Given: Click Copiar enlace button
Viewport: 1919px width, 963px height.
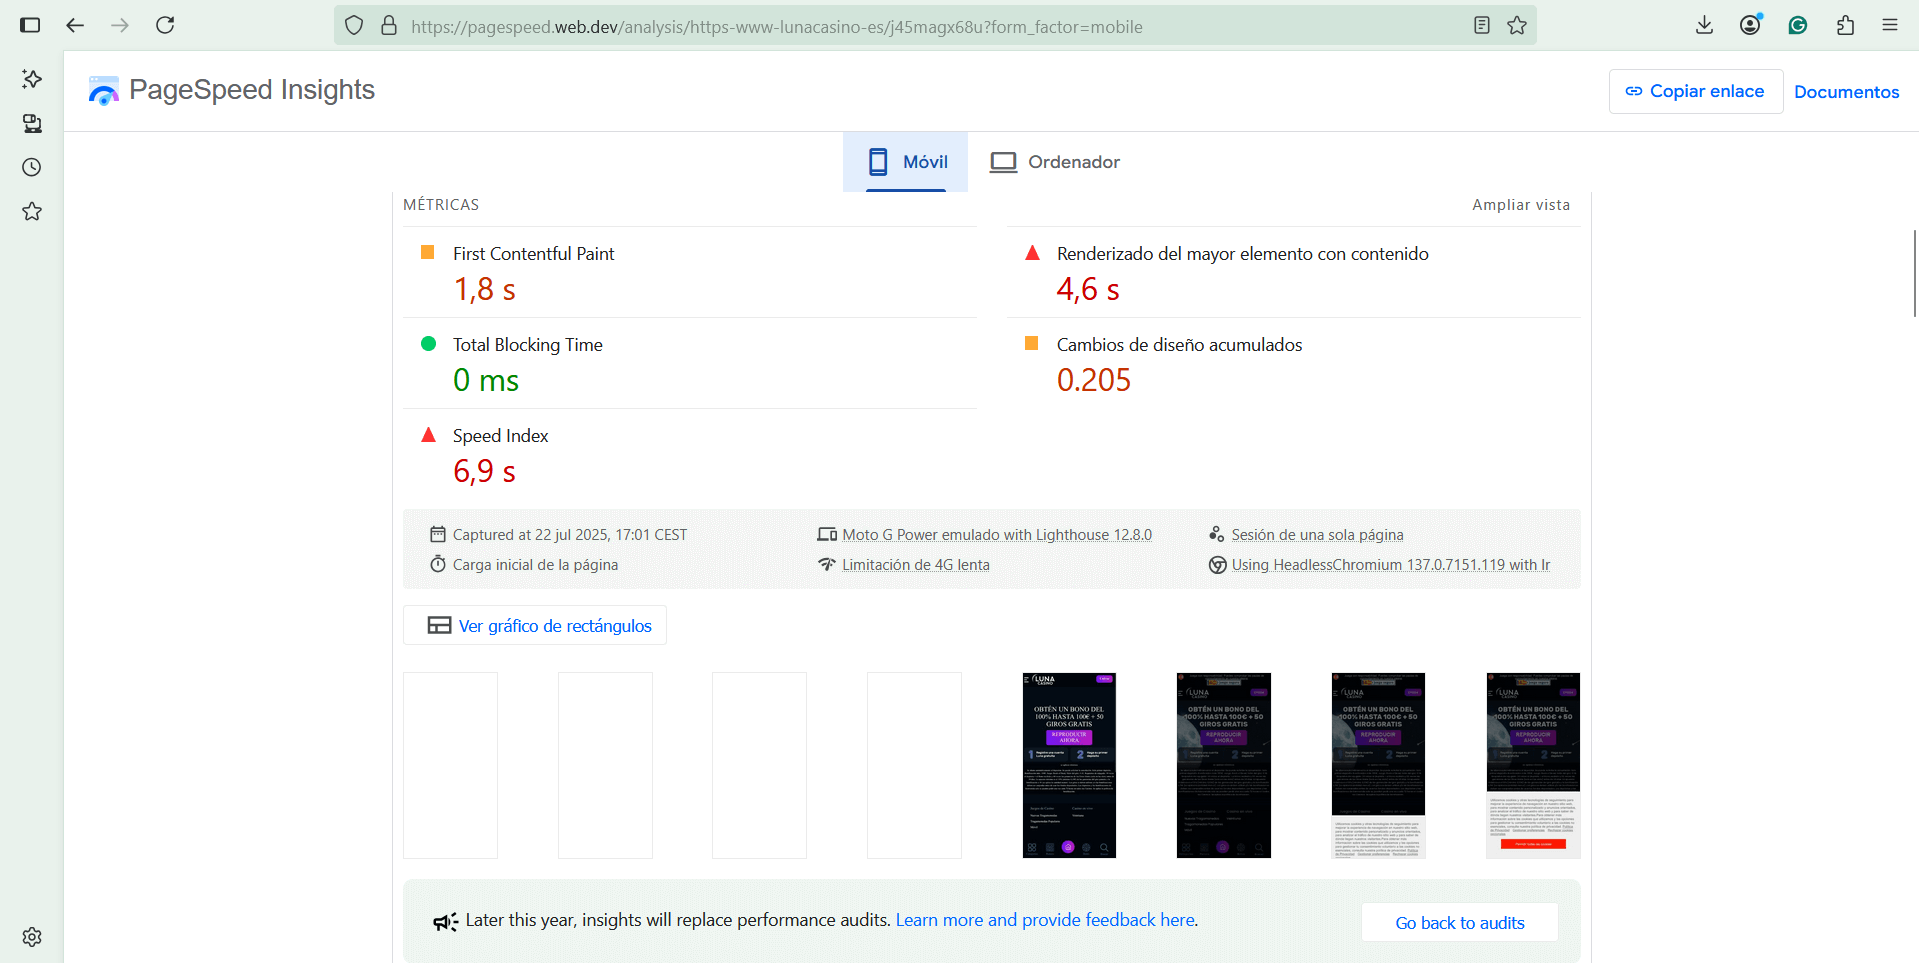Looking at the screenshot, I should click(1695, 91).
